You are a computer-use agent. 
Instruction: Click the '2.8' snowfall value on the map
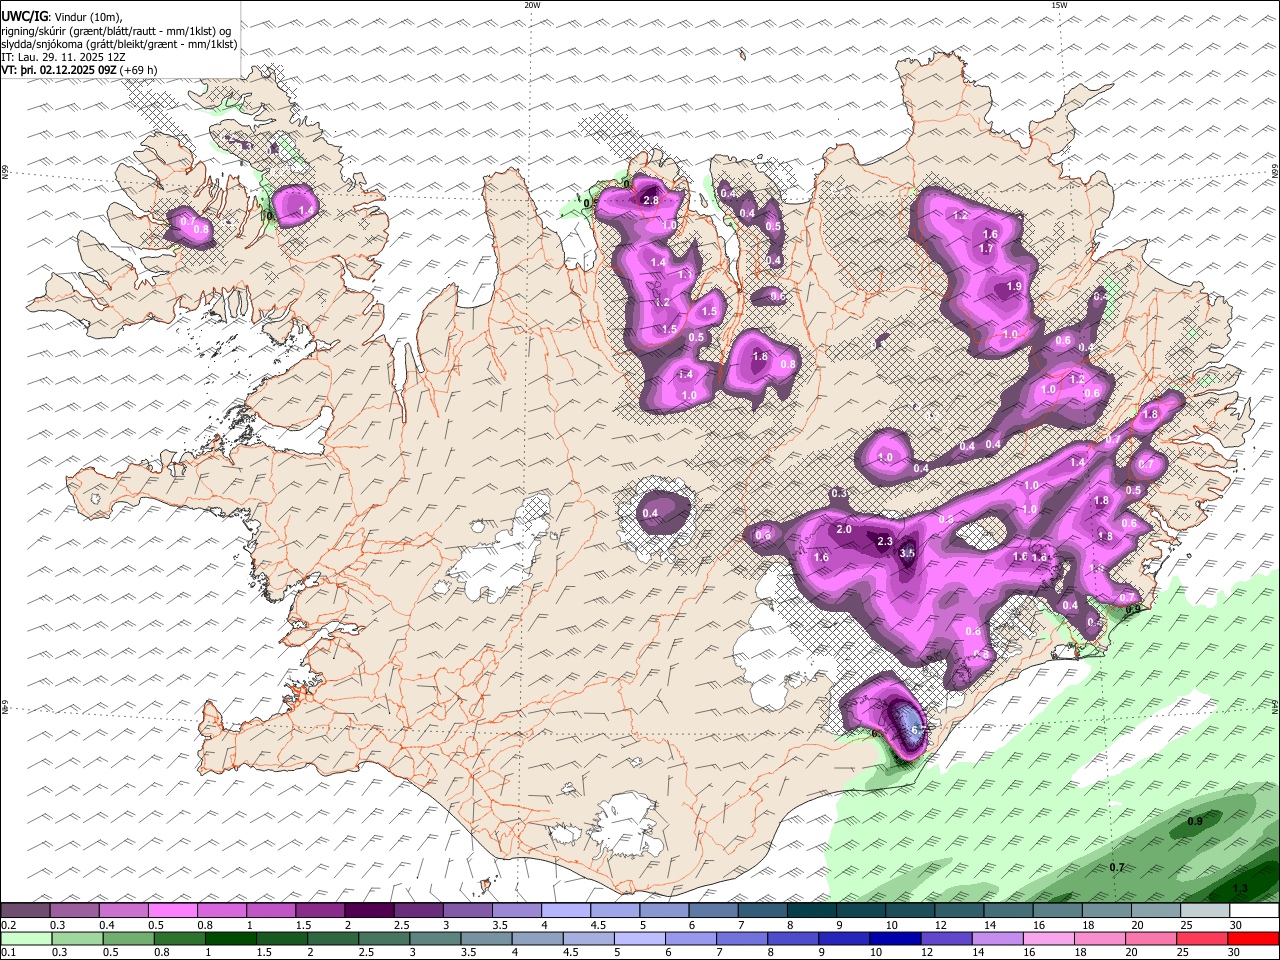click(x=650, y=201)
